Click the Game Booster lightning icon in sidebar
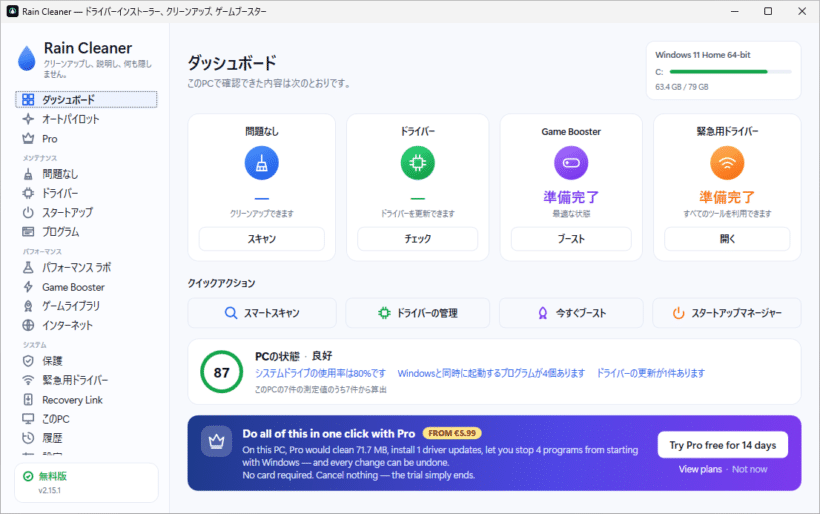 [x=28, y=287]
